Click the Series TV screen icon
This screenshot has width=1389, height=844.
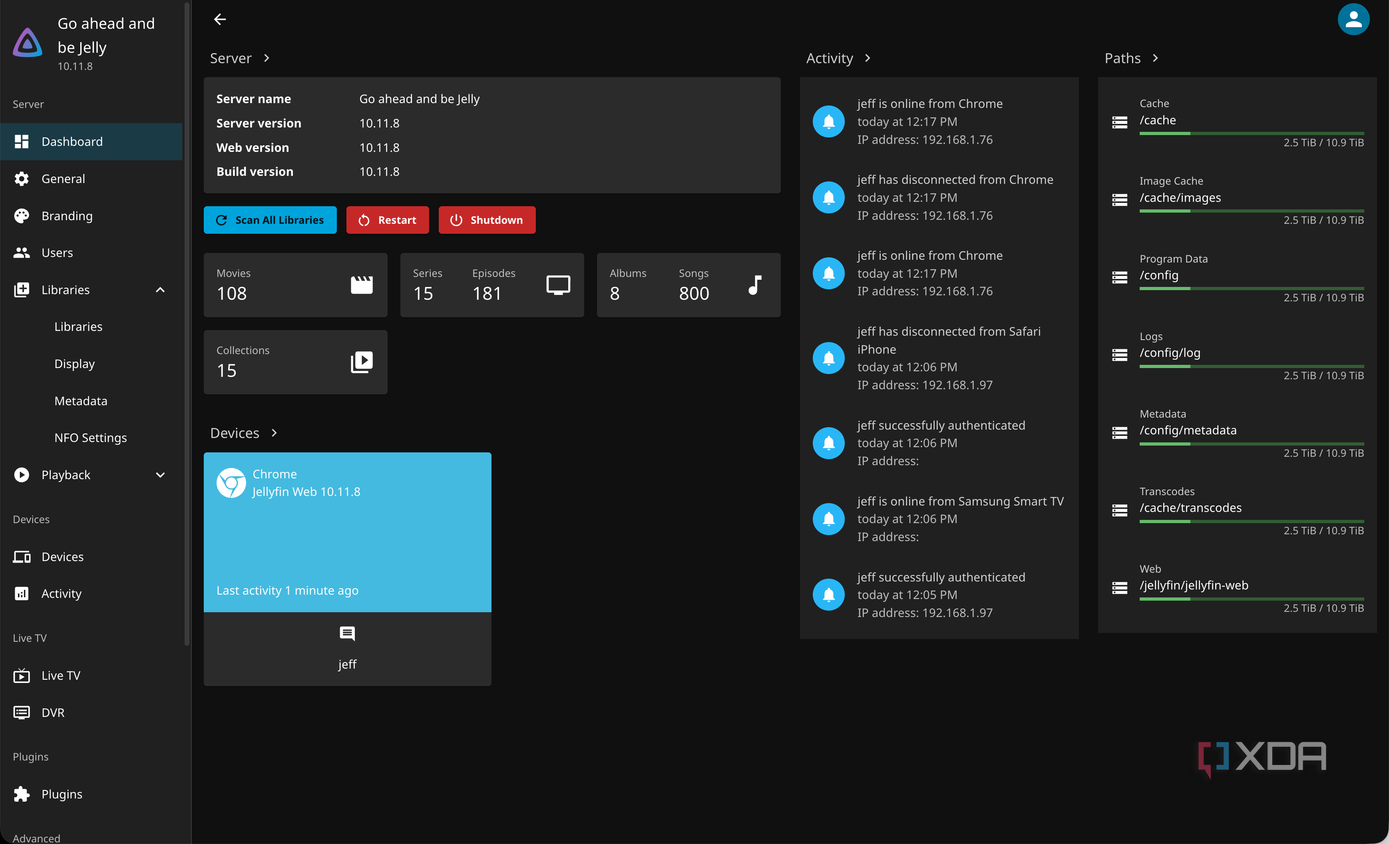pyautogui.click(x=558, y=285)
